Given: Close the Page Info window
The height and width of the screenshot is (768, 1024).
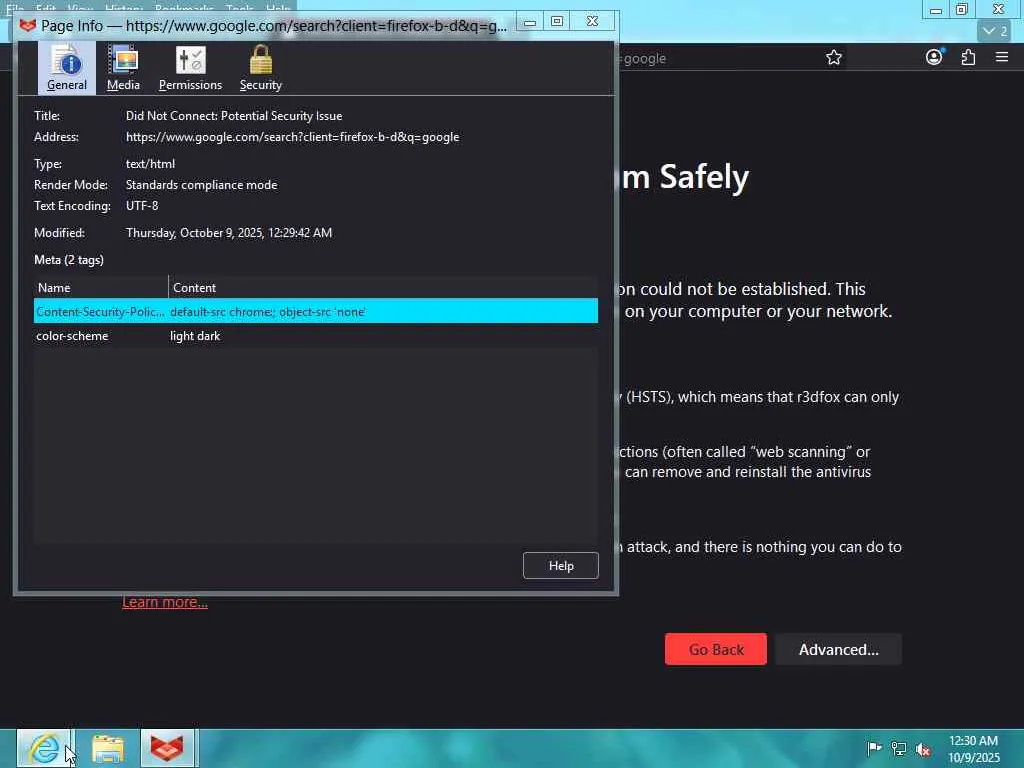Looking at the screenshot, I should click(x=592, y=22).
